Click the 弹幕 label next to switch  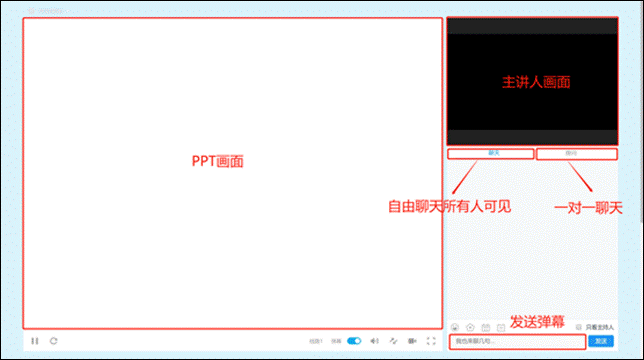(336, 341)
